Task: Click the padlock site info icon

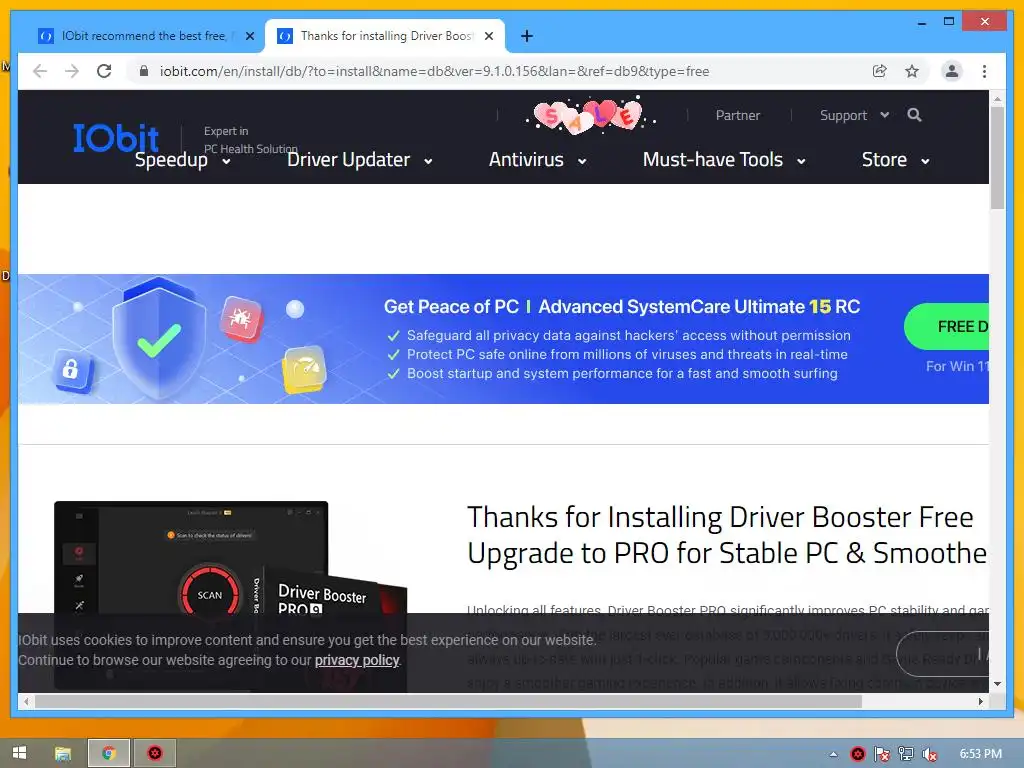Action: pos(144,71)
